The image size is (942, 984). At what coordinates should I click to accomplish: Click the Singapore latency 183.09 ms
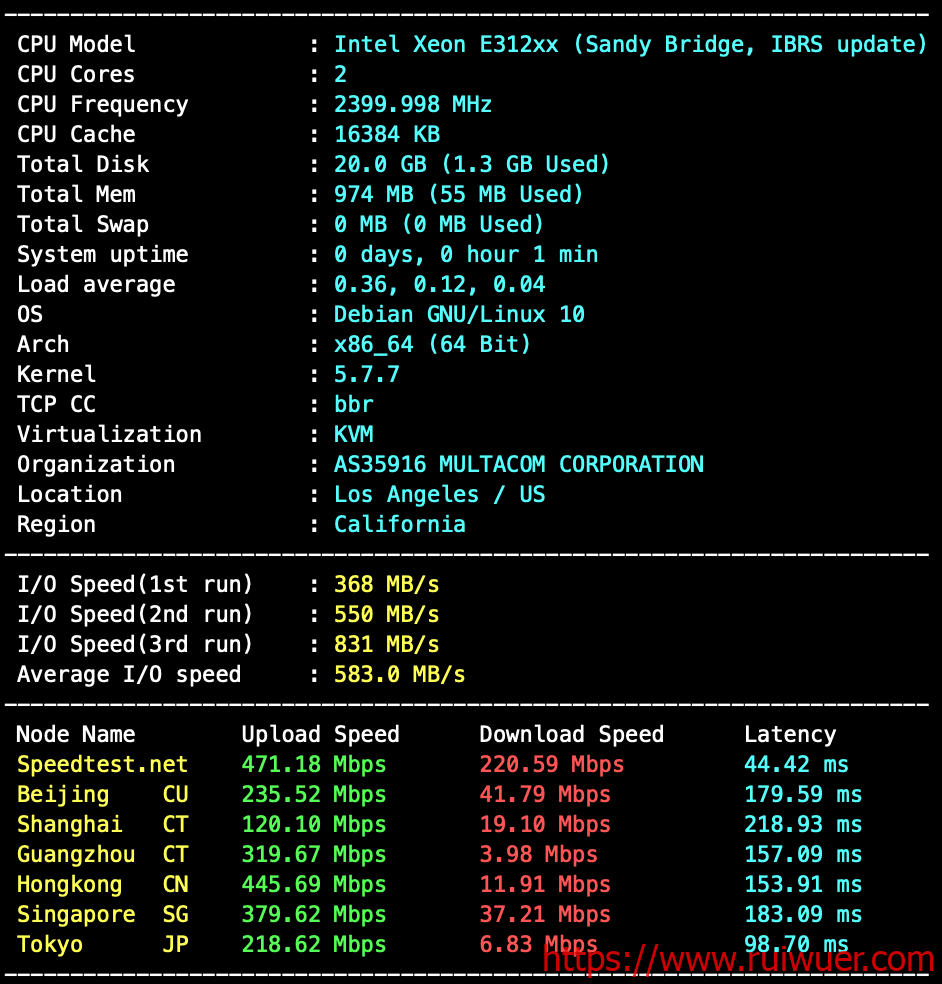802,914
